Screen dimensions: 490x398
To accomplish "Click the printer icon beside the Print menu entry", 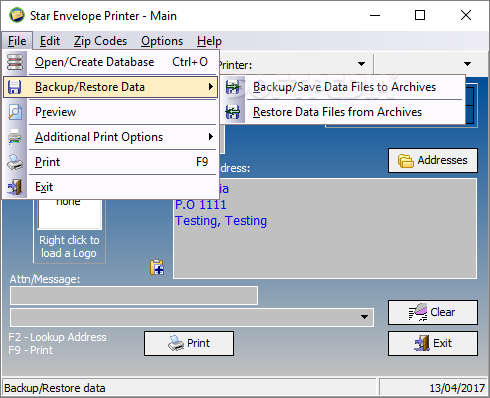I will pyautogui.click(x=15, y=162).
